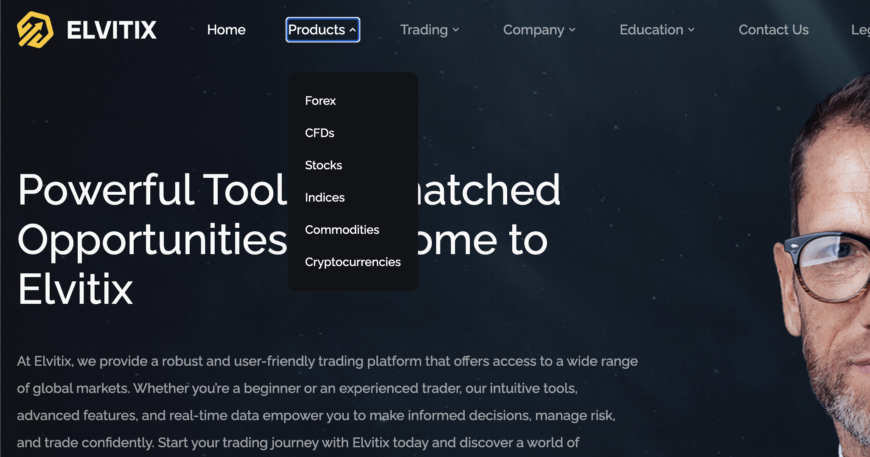The height and width of the screenshot is (457, 870).
Task: Select CFDs from Products menu
Action: tap(319, 133)
